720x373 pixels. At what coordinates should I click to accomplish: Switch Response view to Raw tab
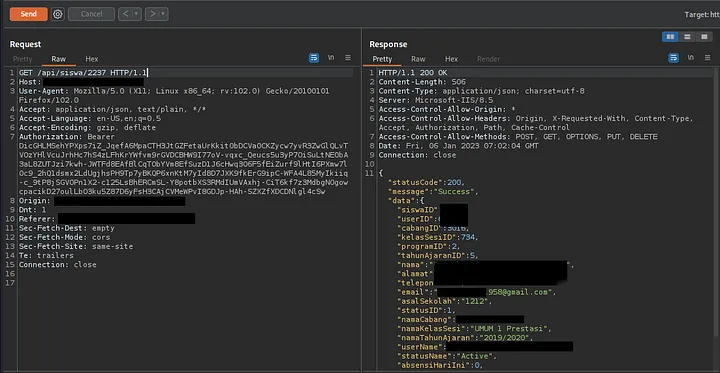418,59
